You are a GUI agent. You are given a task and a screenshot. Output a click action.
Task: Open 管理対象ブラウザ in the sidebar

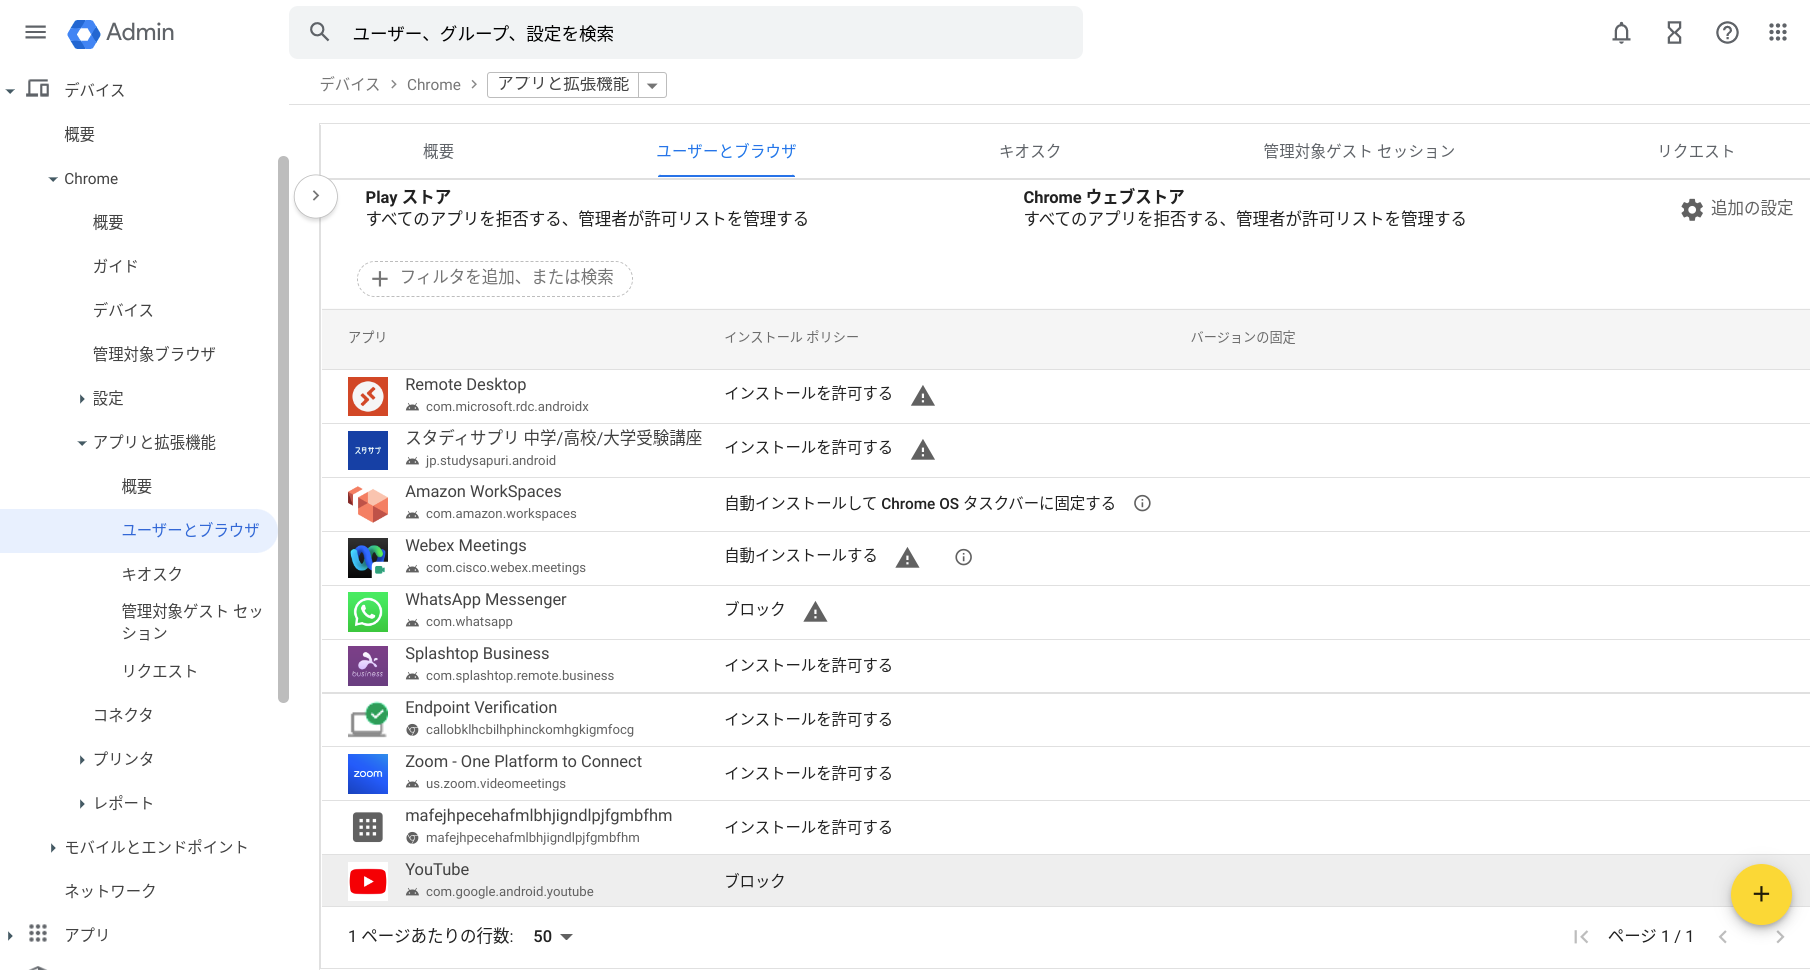154,354
